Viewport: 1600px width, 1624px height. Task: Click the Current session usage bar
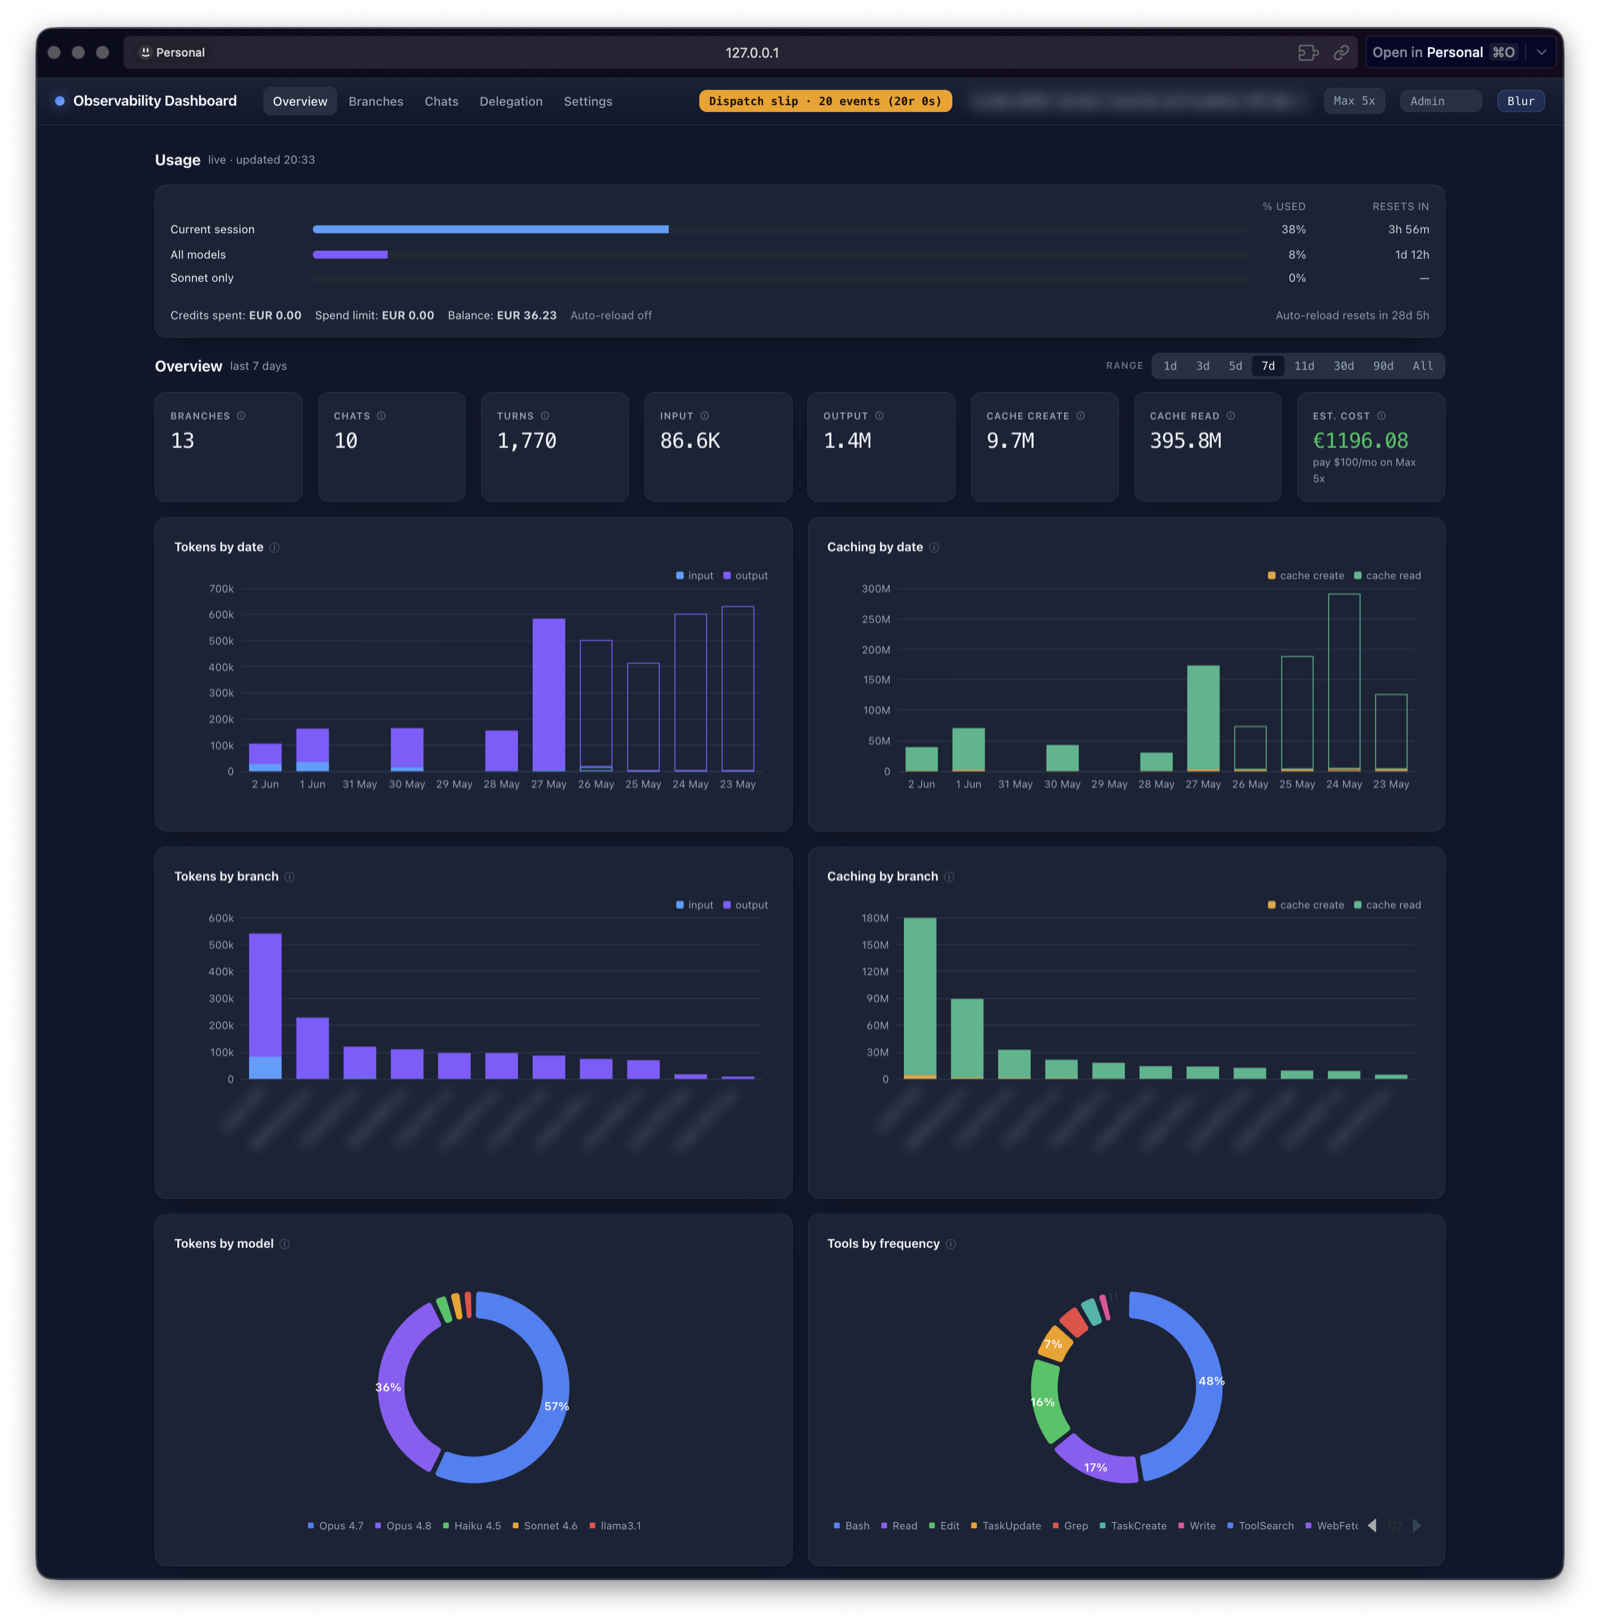point(780,229)
